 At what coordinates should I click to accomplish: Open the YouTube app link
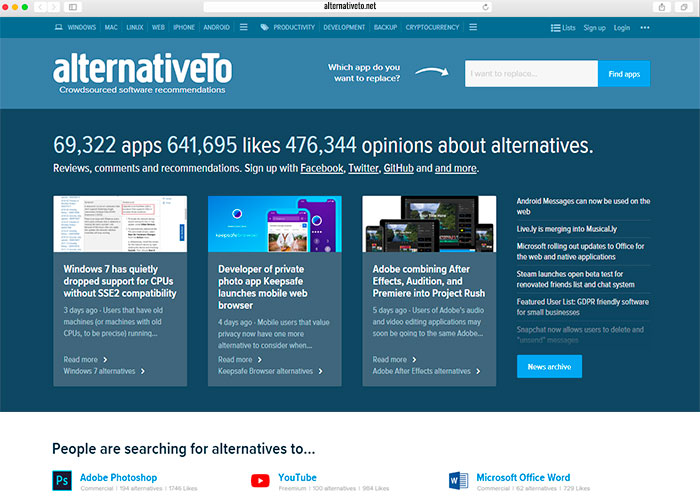(297, 477)
